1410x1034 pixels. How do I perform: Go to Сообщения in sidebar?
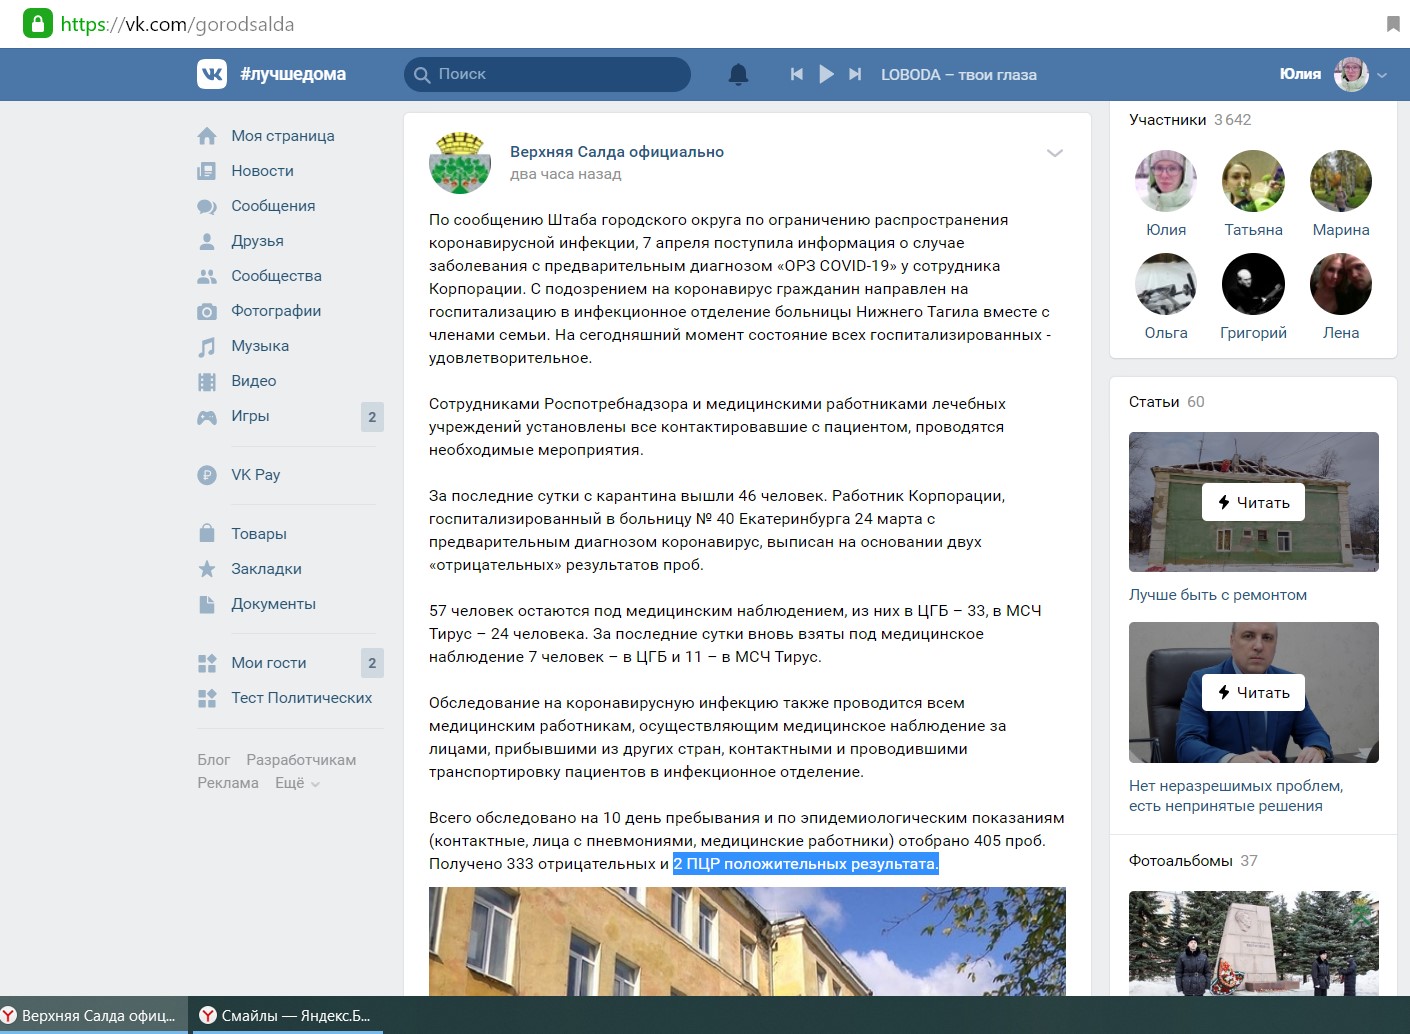coord(272,206)
